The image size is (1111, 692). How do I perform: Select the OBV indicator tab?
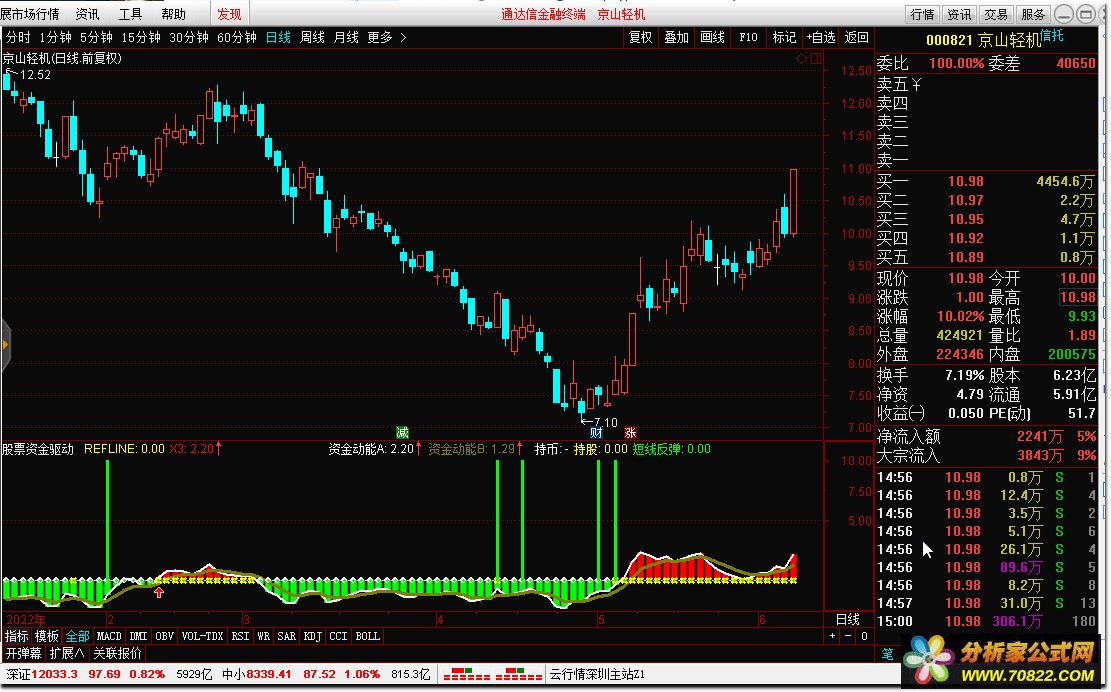164,636
